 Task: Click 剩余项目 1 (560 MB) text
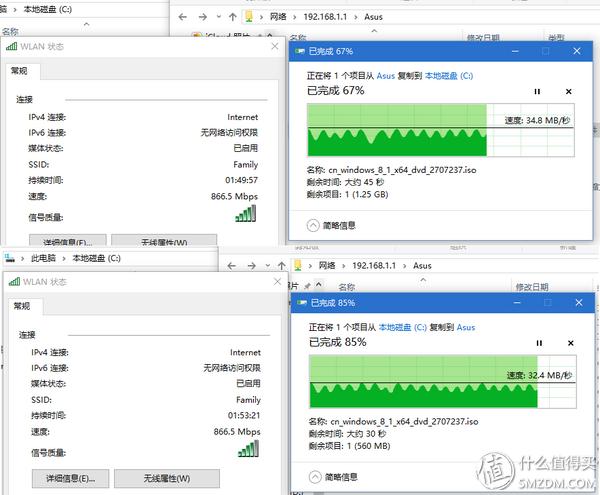pos(349,446)
